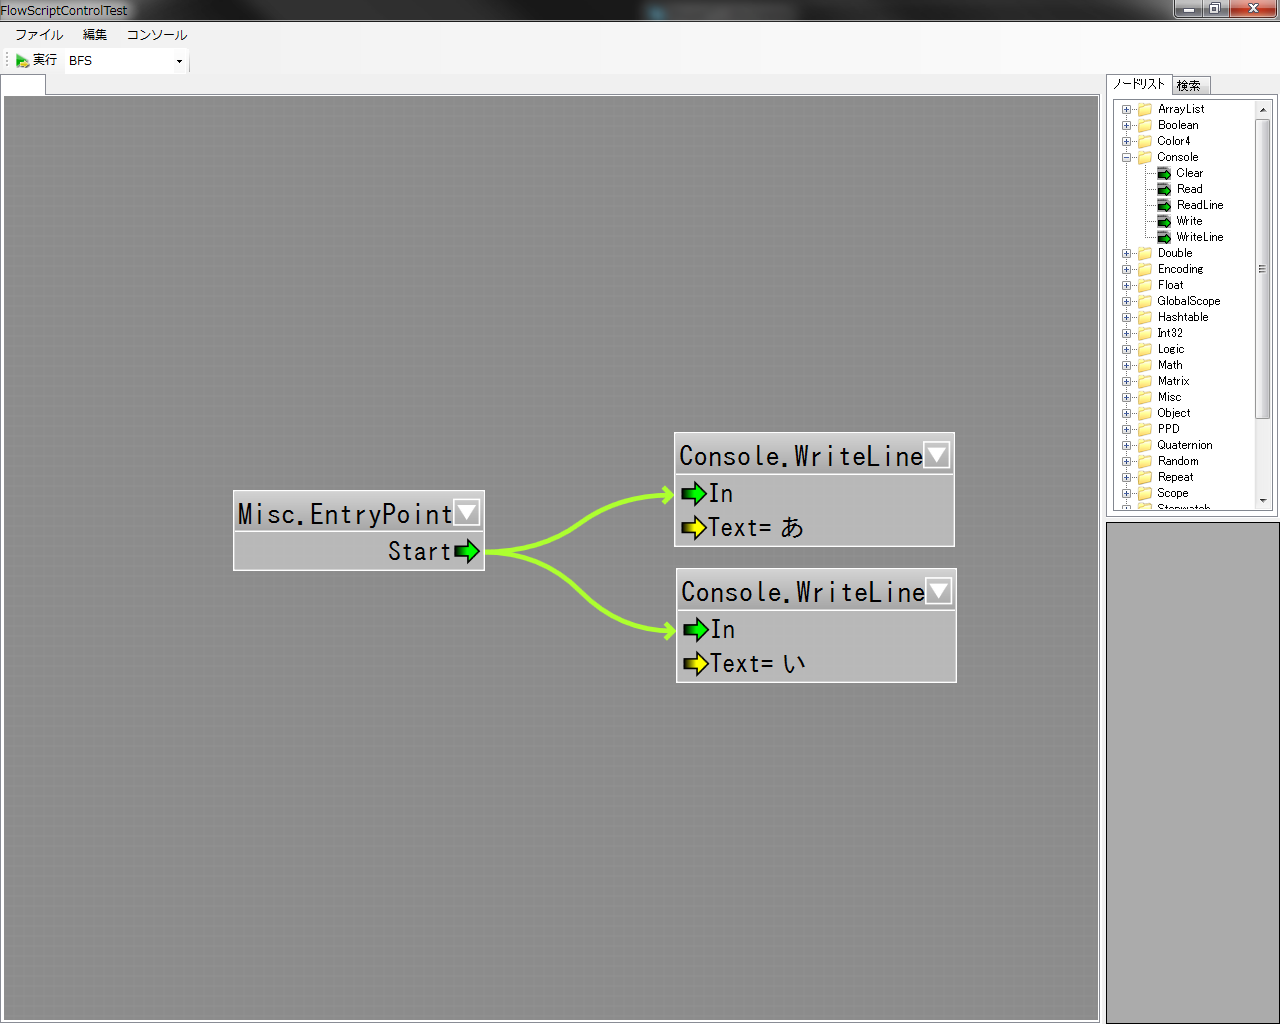Screen dimensions: 1280x1024
Task: Click the green In arrow of bottom WriteLine node
Action: pyautogui.click(x=695, y=629)
